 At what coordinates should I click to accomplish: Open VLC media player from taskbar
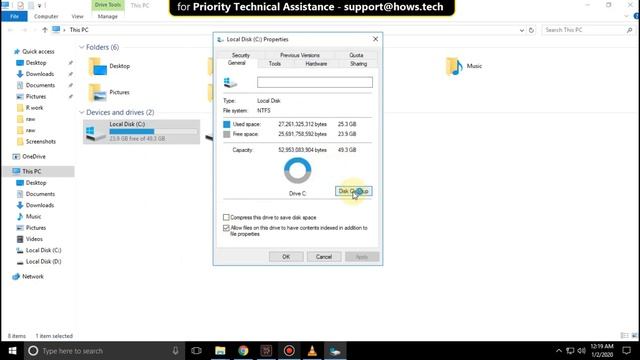tap(312, 351)
